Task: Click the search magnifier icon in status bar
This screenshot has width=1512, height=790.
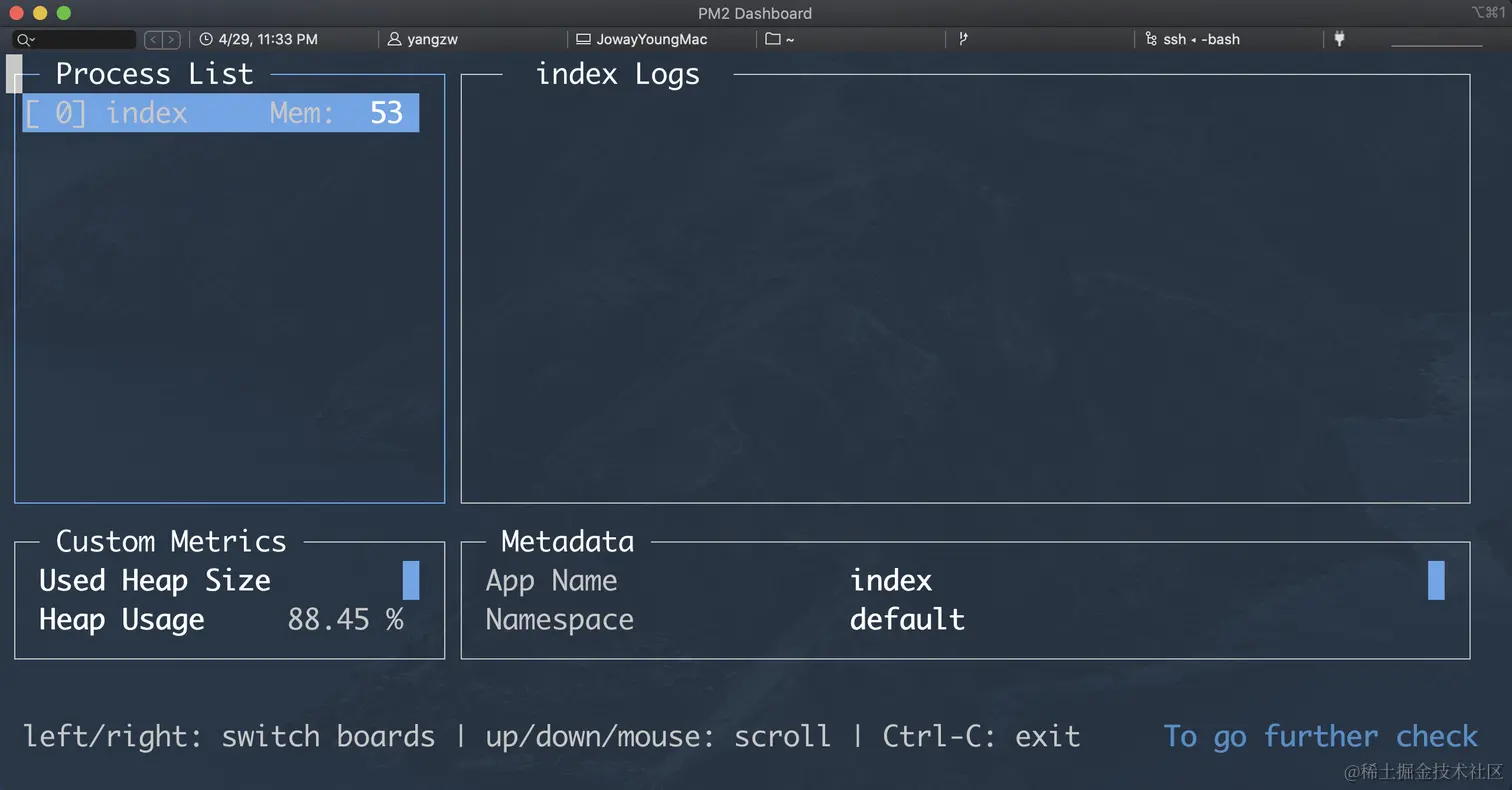Action: tap(23, 40)
